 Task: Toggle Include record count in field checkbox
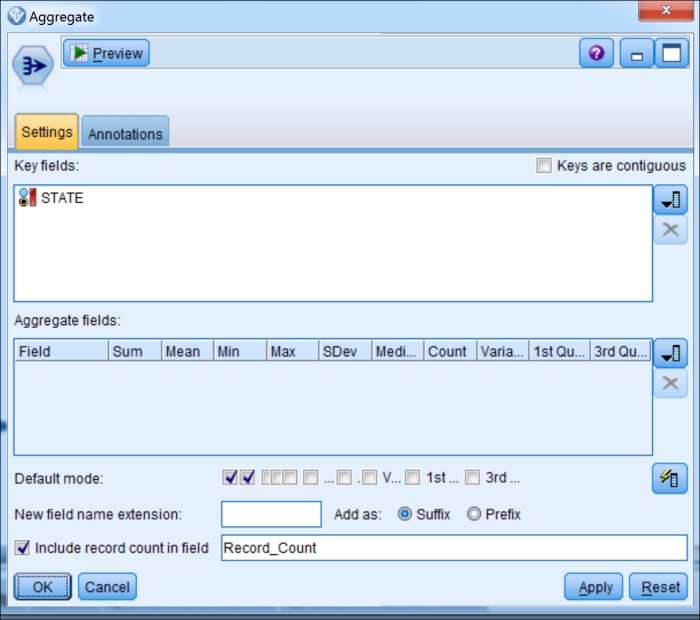[x=22, y=548]
